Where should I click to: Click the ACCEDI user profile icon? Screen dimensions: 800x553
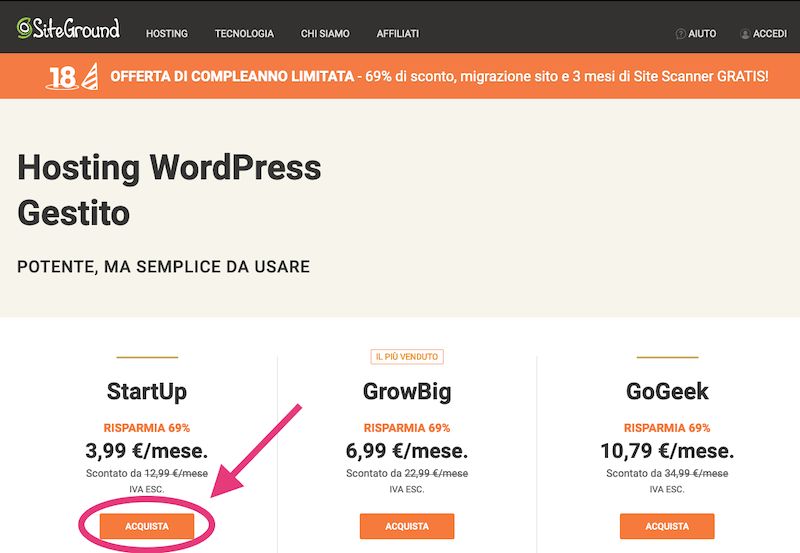[x=745, y=34]
